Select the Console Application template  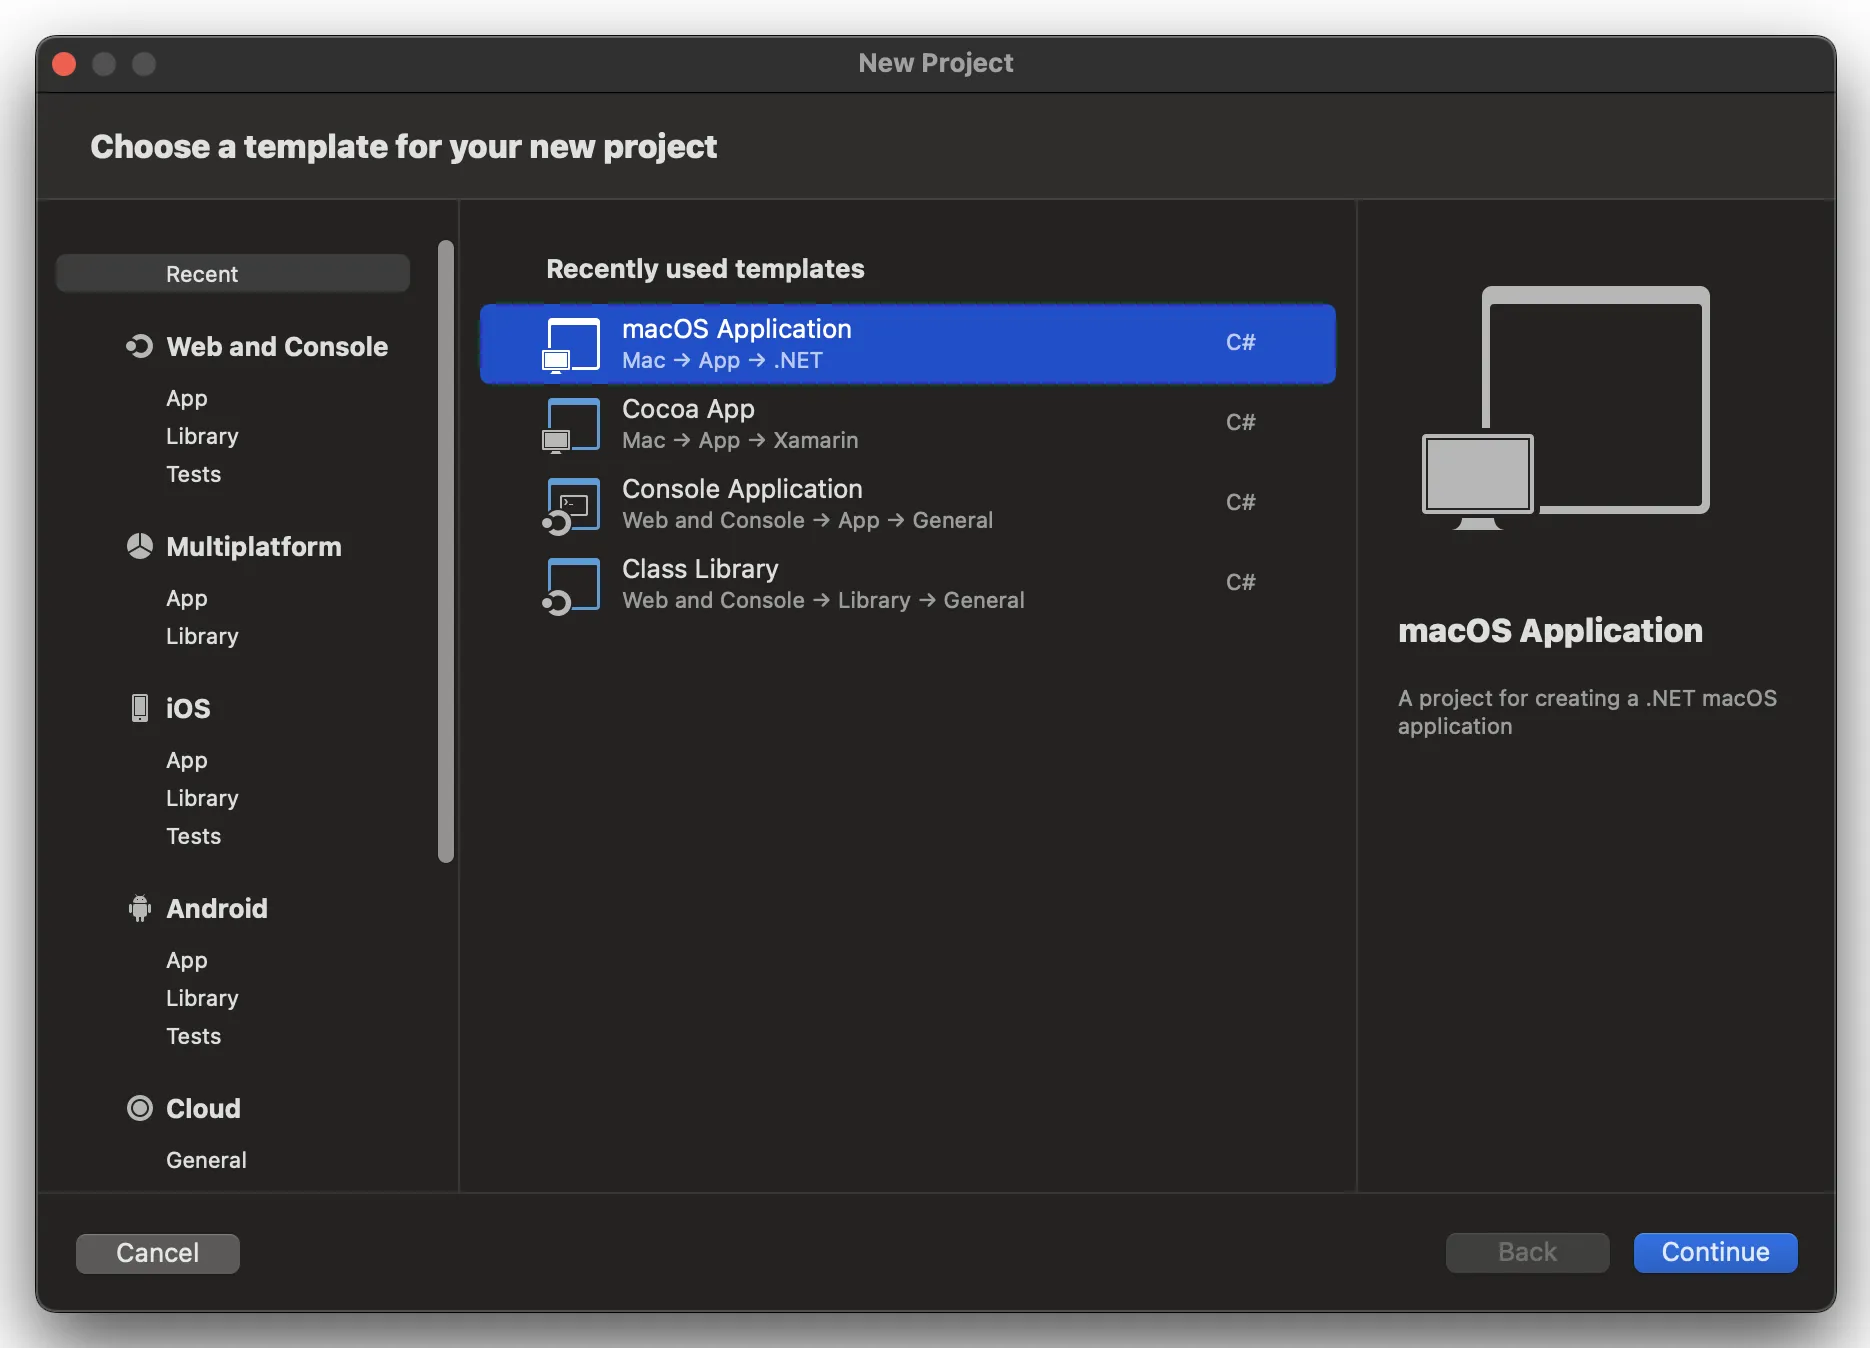pos(900,503)
